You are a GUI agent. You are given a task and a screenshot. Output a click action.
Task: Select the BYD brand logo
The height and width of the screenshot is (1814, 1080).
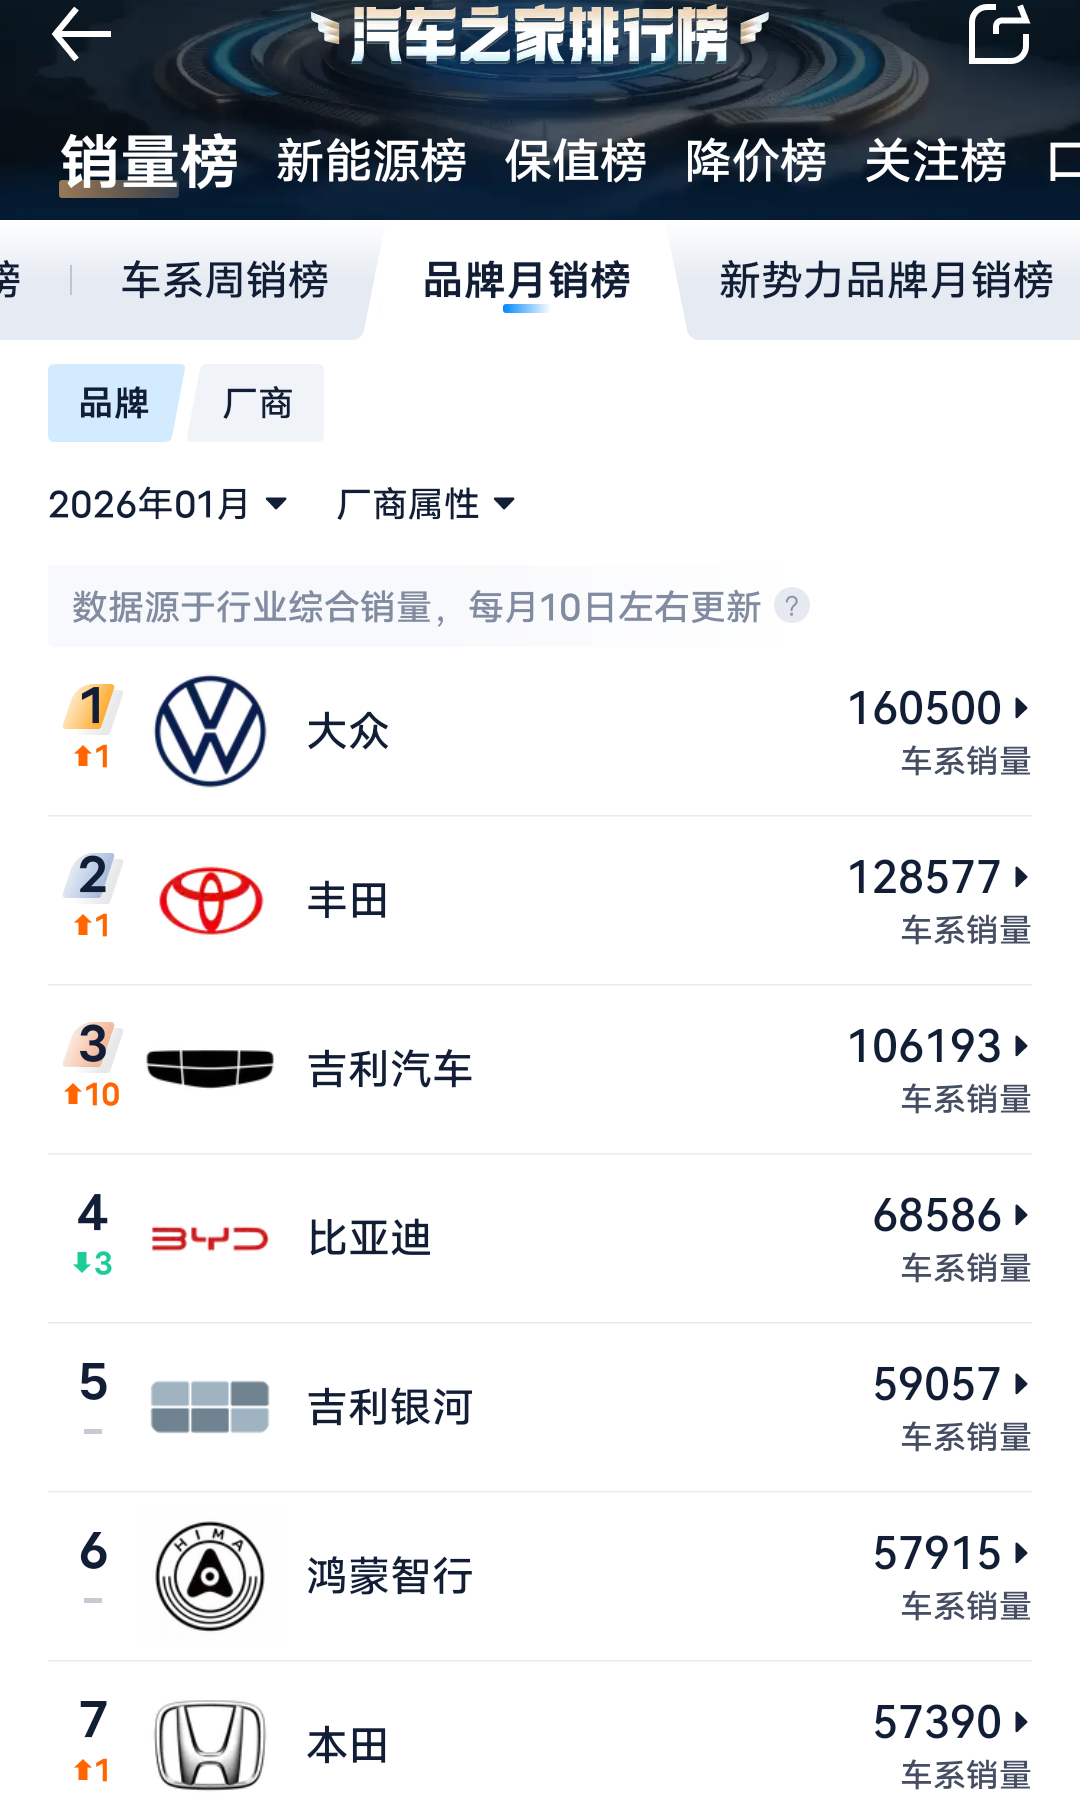(210, 1237)
